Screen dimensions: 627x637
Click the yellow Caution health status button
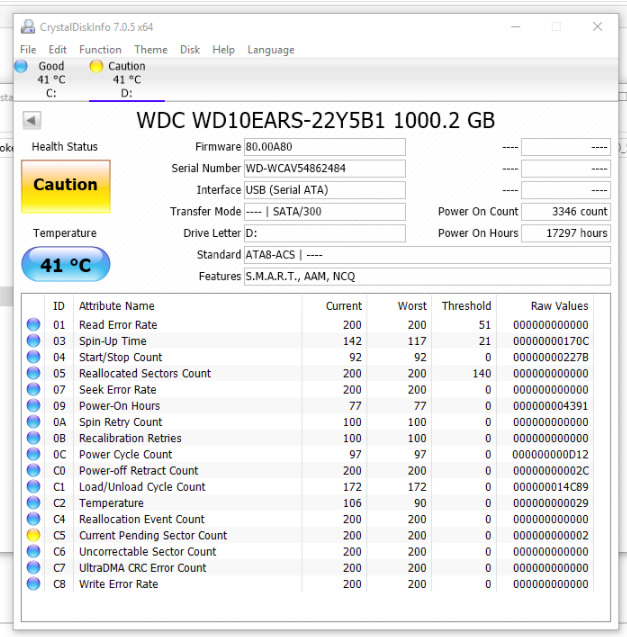coord(65,185)
